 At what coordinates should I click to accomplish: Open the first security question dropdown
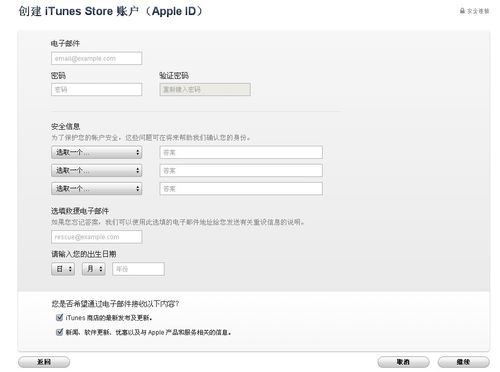click(97, 152)
